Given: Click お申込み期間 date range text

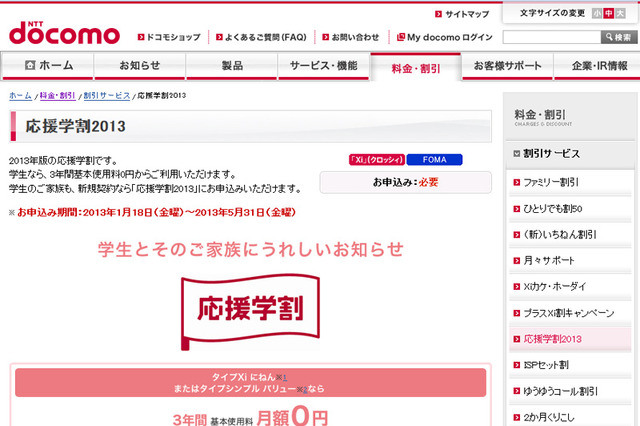Looking at the screenshot, I should click(156, 213).
